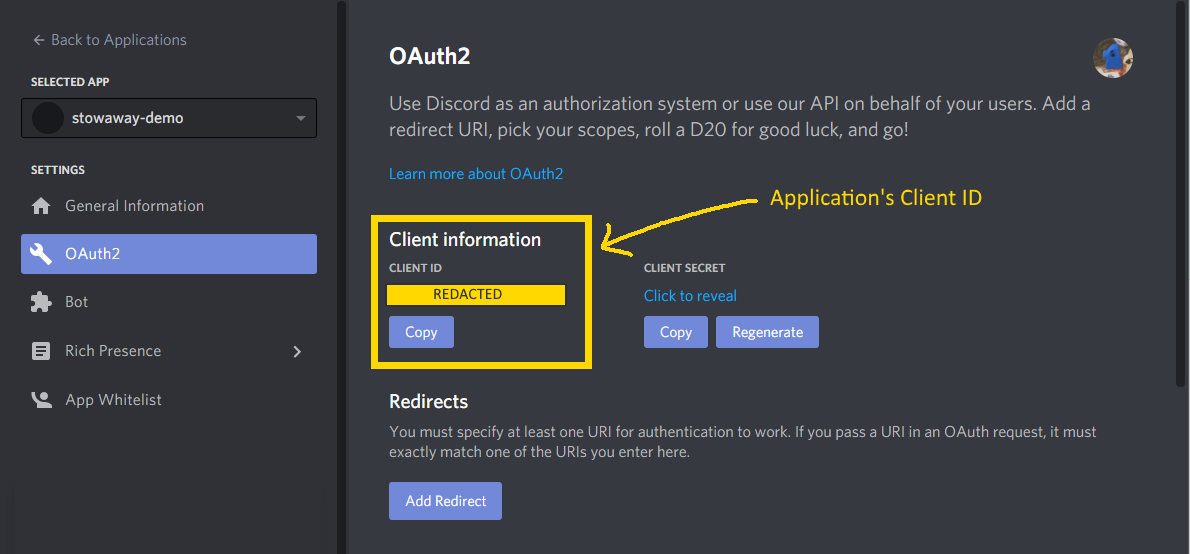1190x554 pixels.
Task: Regenerate the client secret
Action: click(x=767, y=332)
